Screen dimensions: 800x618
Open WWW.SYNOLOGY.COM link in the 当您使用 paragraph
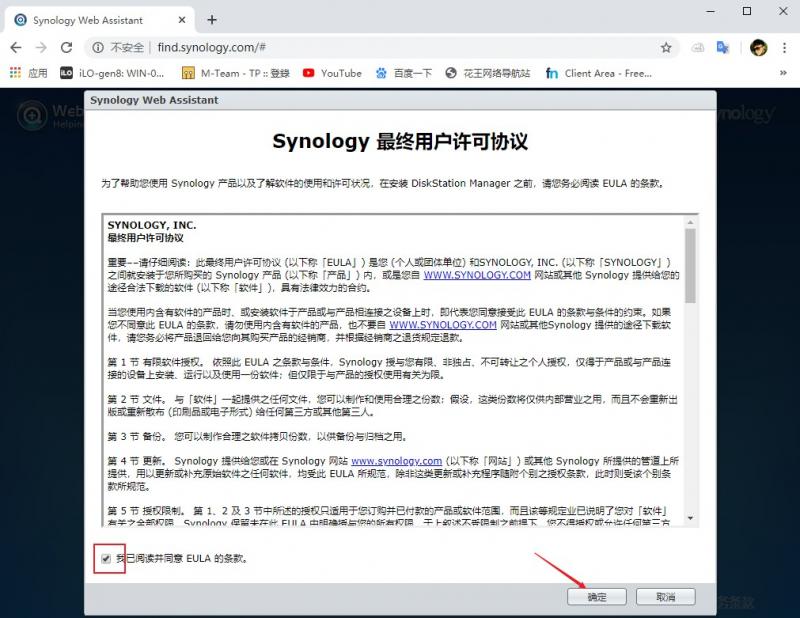tap(443, 325)
